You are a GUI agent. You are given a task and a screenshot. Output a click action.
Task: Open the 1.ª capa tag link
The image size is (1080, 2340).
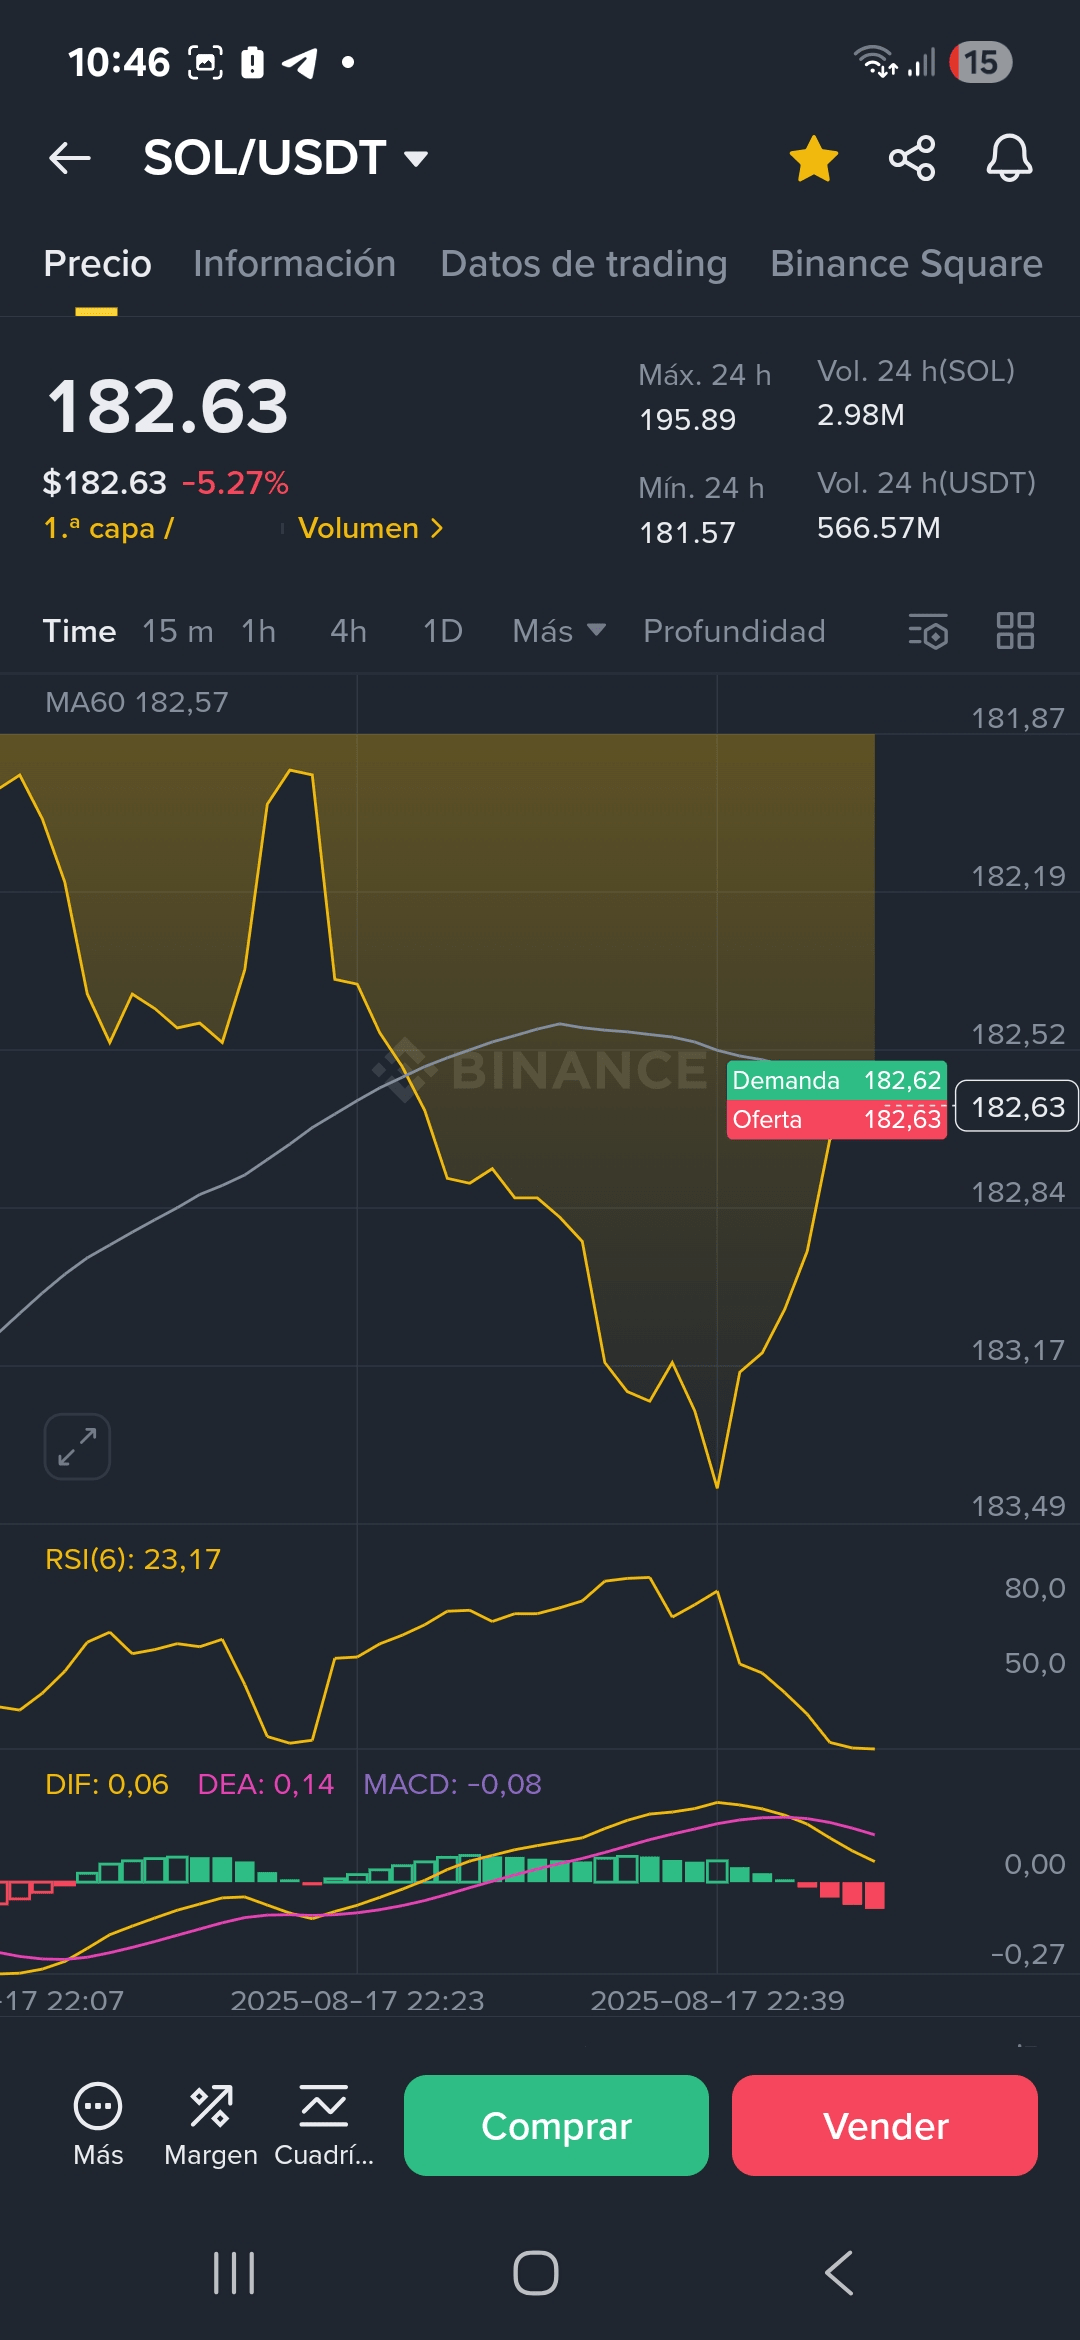[x=108, y=528]
